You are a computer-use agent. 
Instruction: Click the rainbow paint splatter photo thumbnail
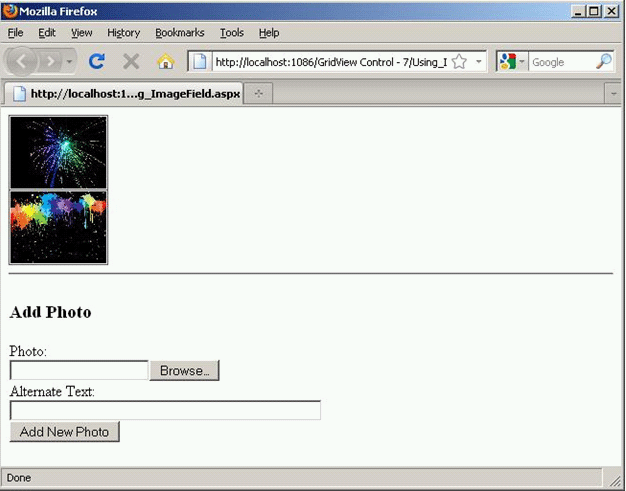pyautogui.click(x=58, y=227)
